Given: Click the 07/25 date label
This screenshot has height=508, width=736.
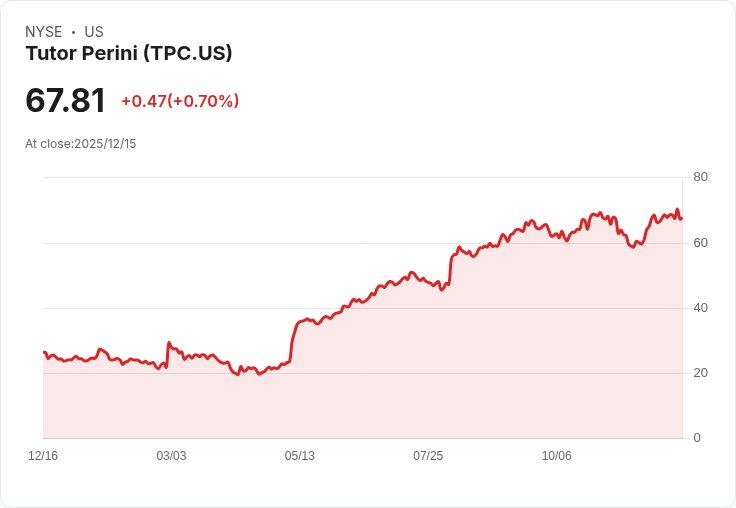Looking at the screenshot, I should [428, 456].
